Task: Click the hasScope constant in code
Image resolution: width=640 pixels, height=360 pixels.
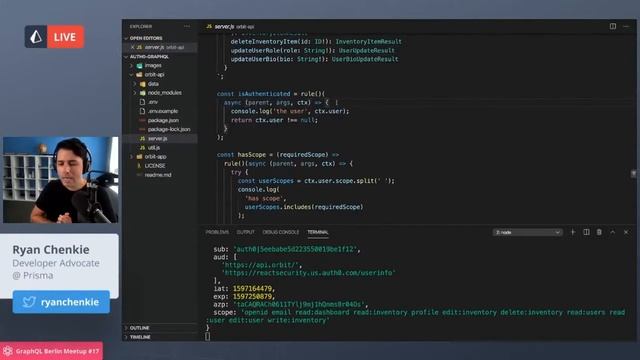Action: point(251,155)
